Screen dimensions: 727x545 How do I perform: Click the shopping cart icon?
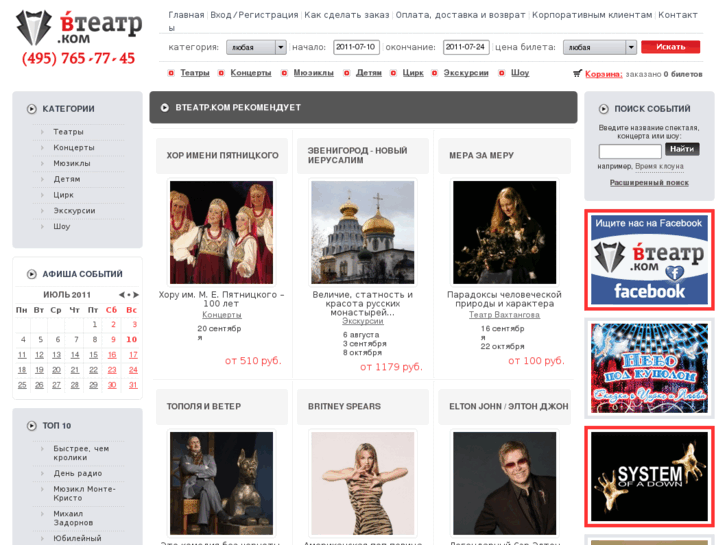coord(577,73)
